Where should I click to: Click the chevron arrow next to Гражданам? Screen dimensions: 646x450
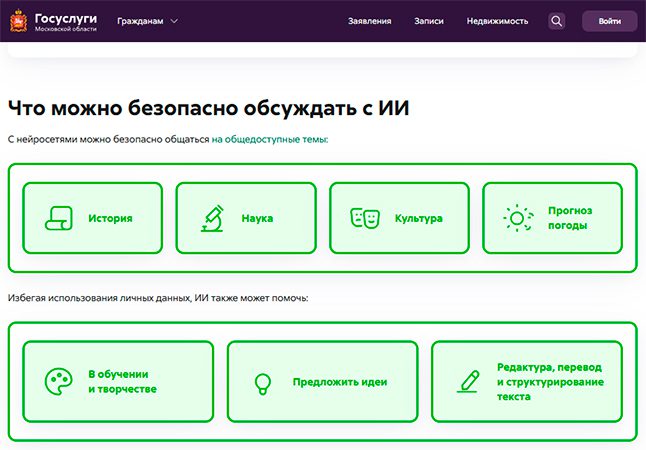[x=174, y=21]
